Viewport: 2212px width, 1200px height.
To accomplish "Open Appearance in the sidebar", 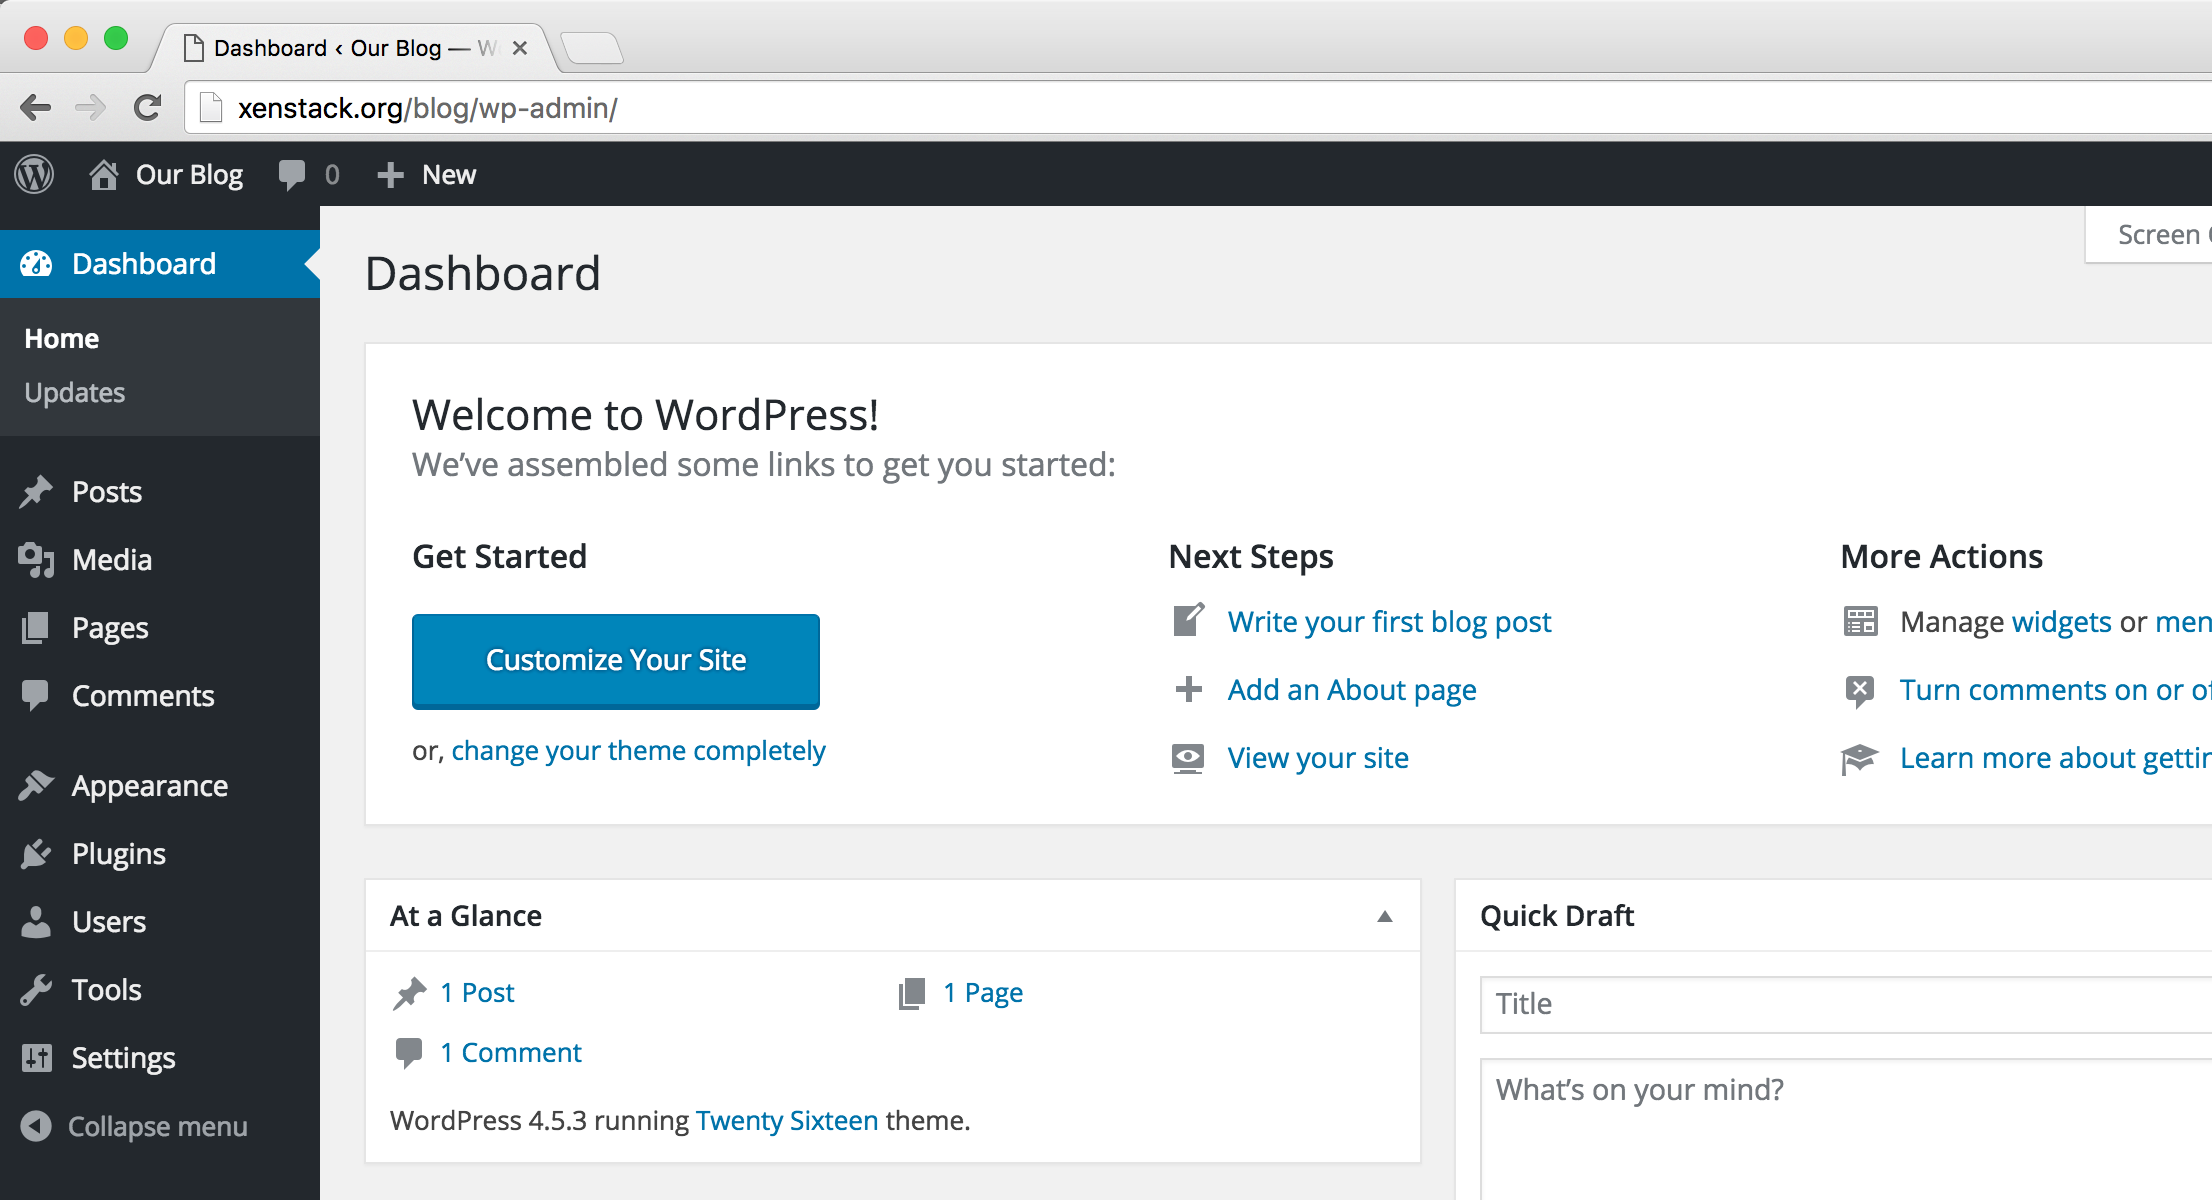I will pos(149,785).
